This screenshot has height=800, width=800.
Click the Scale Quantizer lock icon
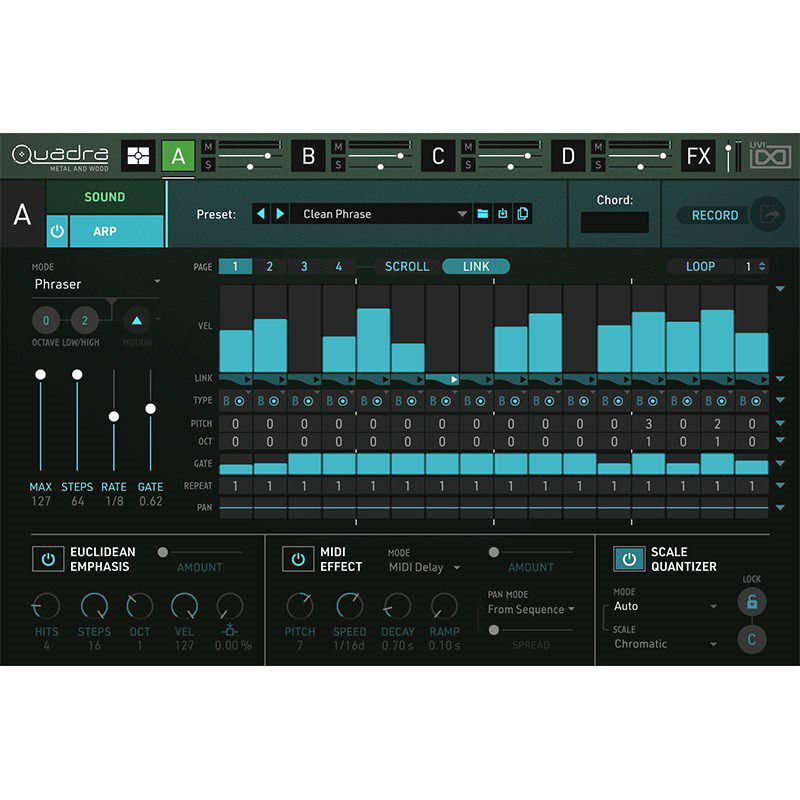(752, 602)
